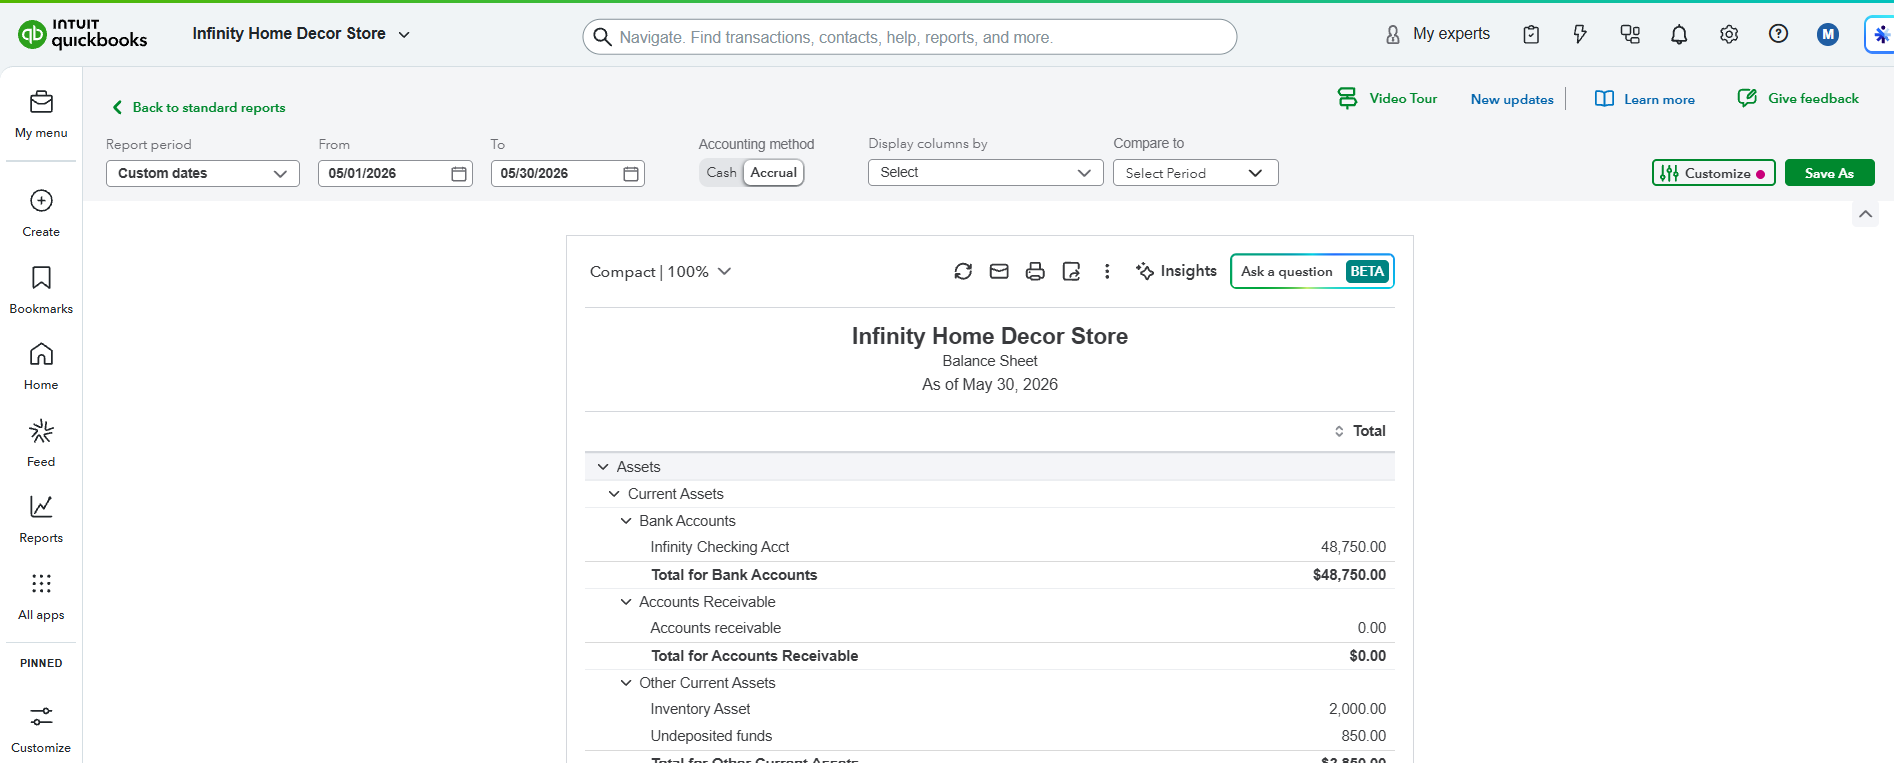Refresh the report
This screenshot has width=1894, height=763.
[963, 271]
